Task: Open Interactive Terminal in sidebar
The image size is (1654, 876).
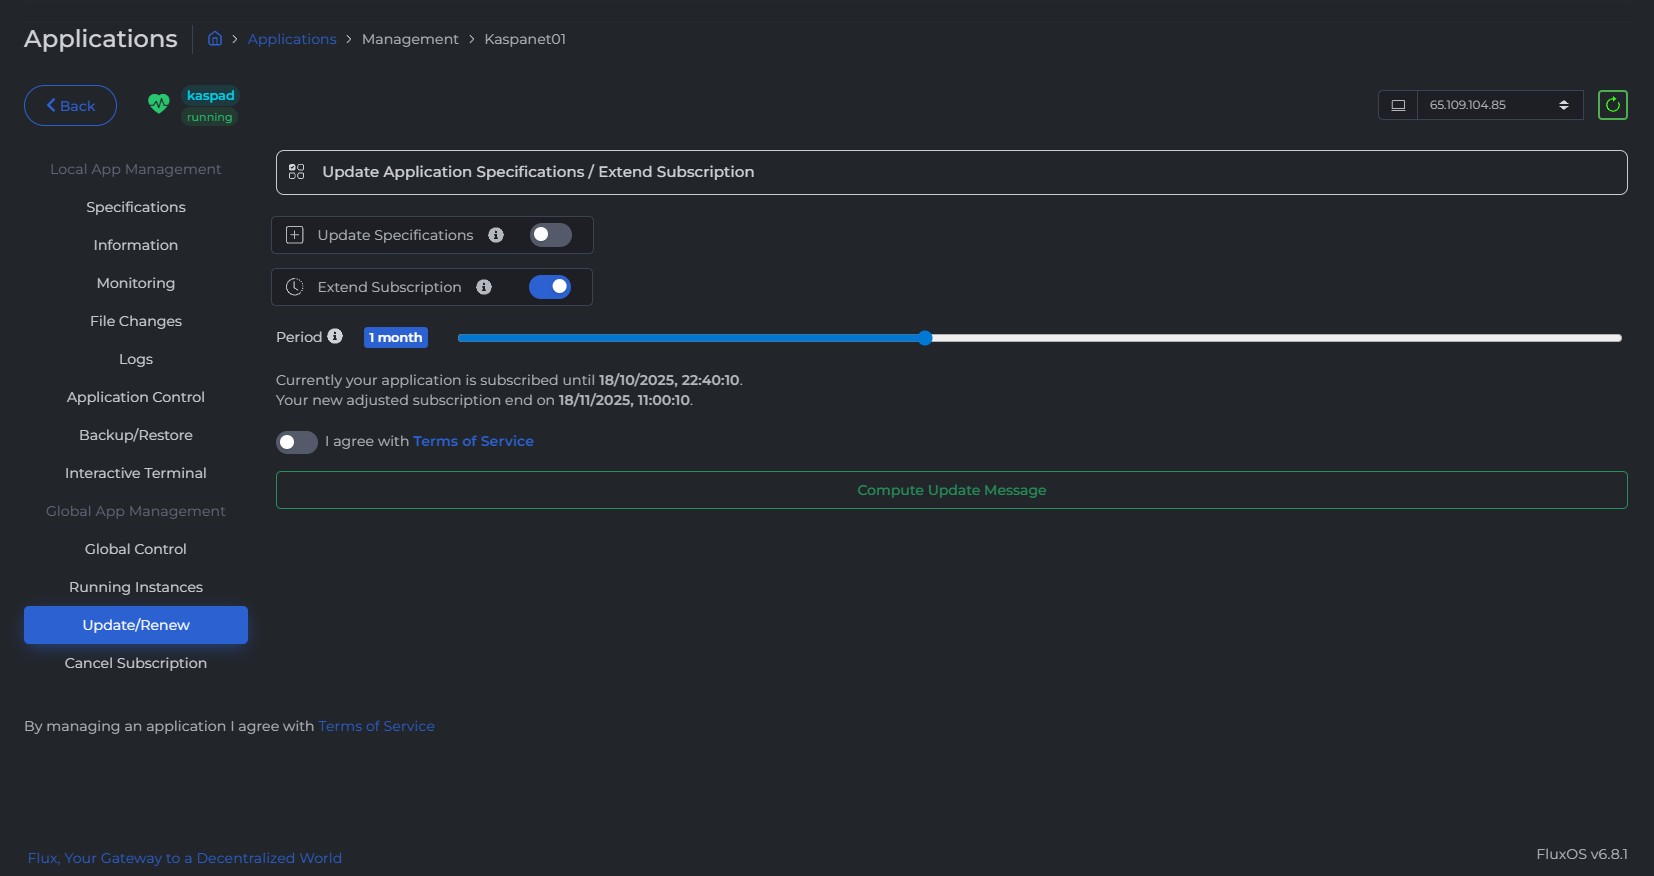Action: point(136,473)
